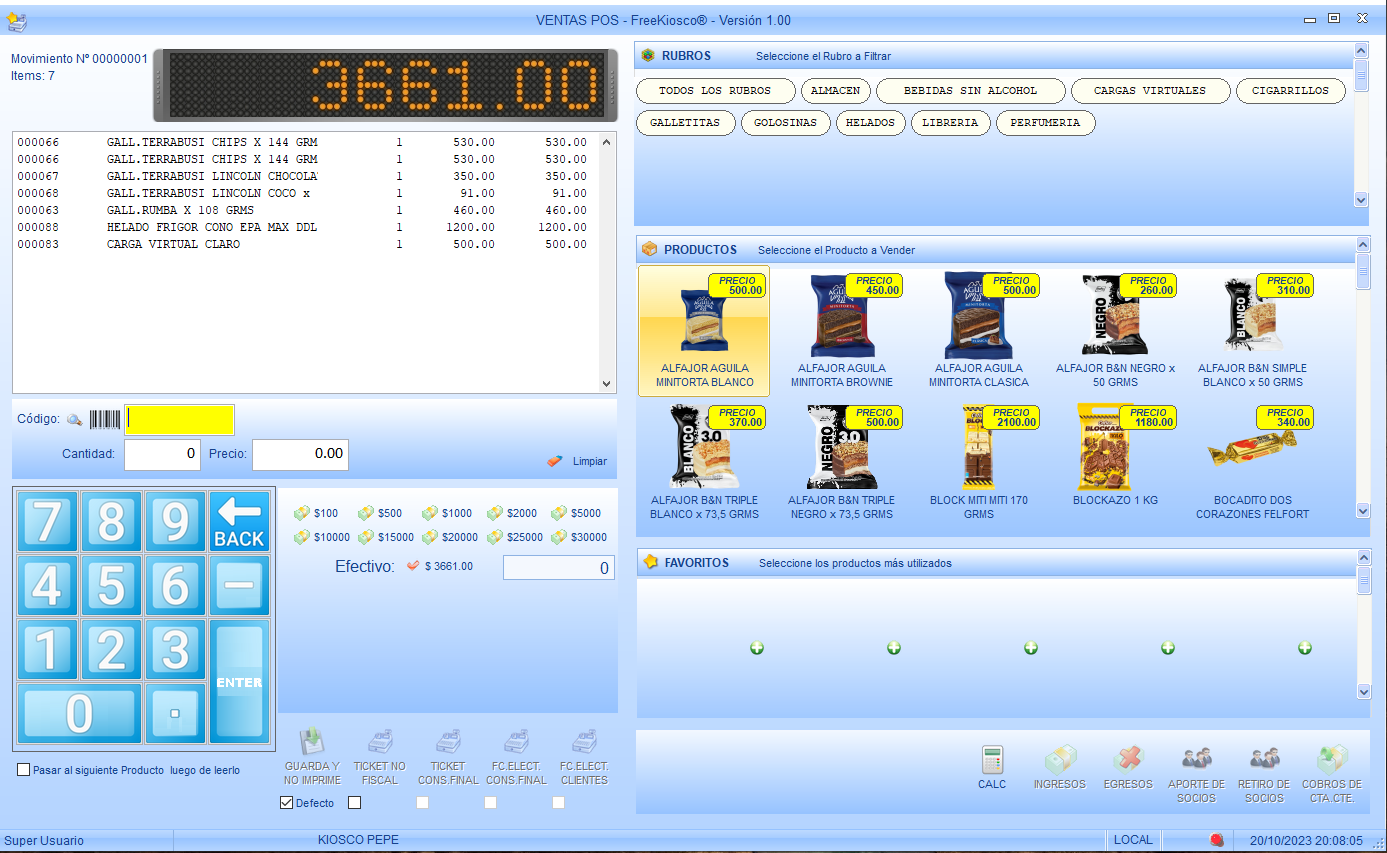
Task: Click the Productos panel scroll-down arrow
Action: [x=1362, y=511]
